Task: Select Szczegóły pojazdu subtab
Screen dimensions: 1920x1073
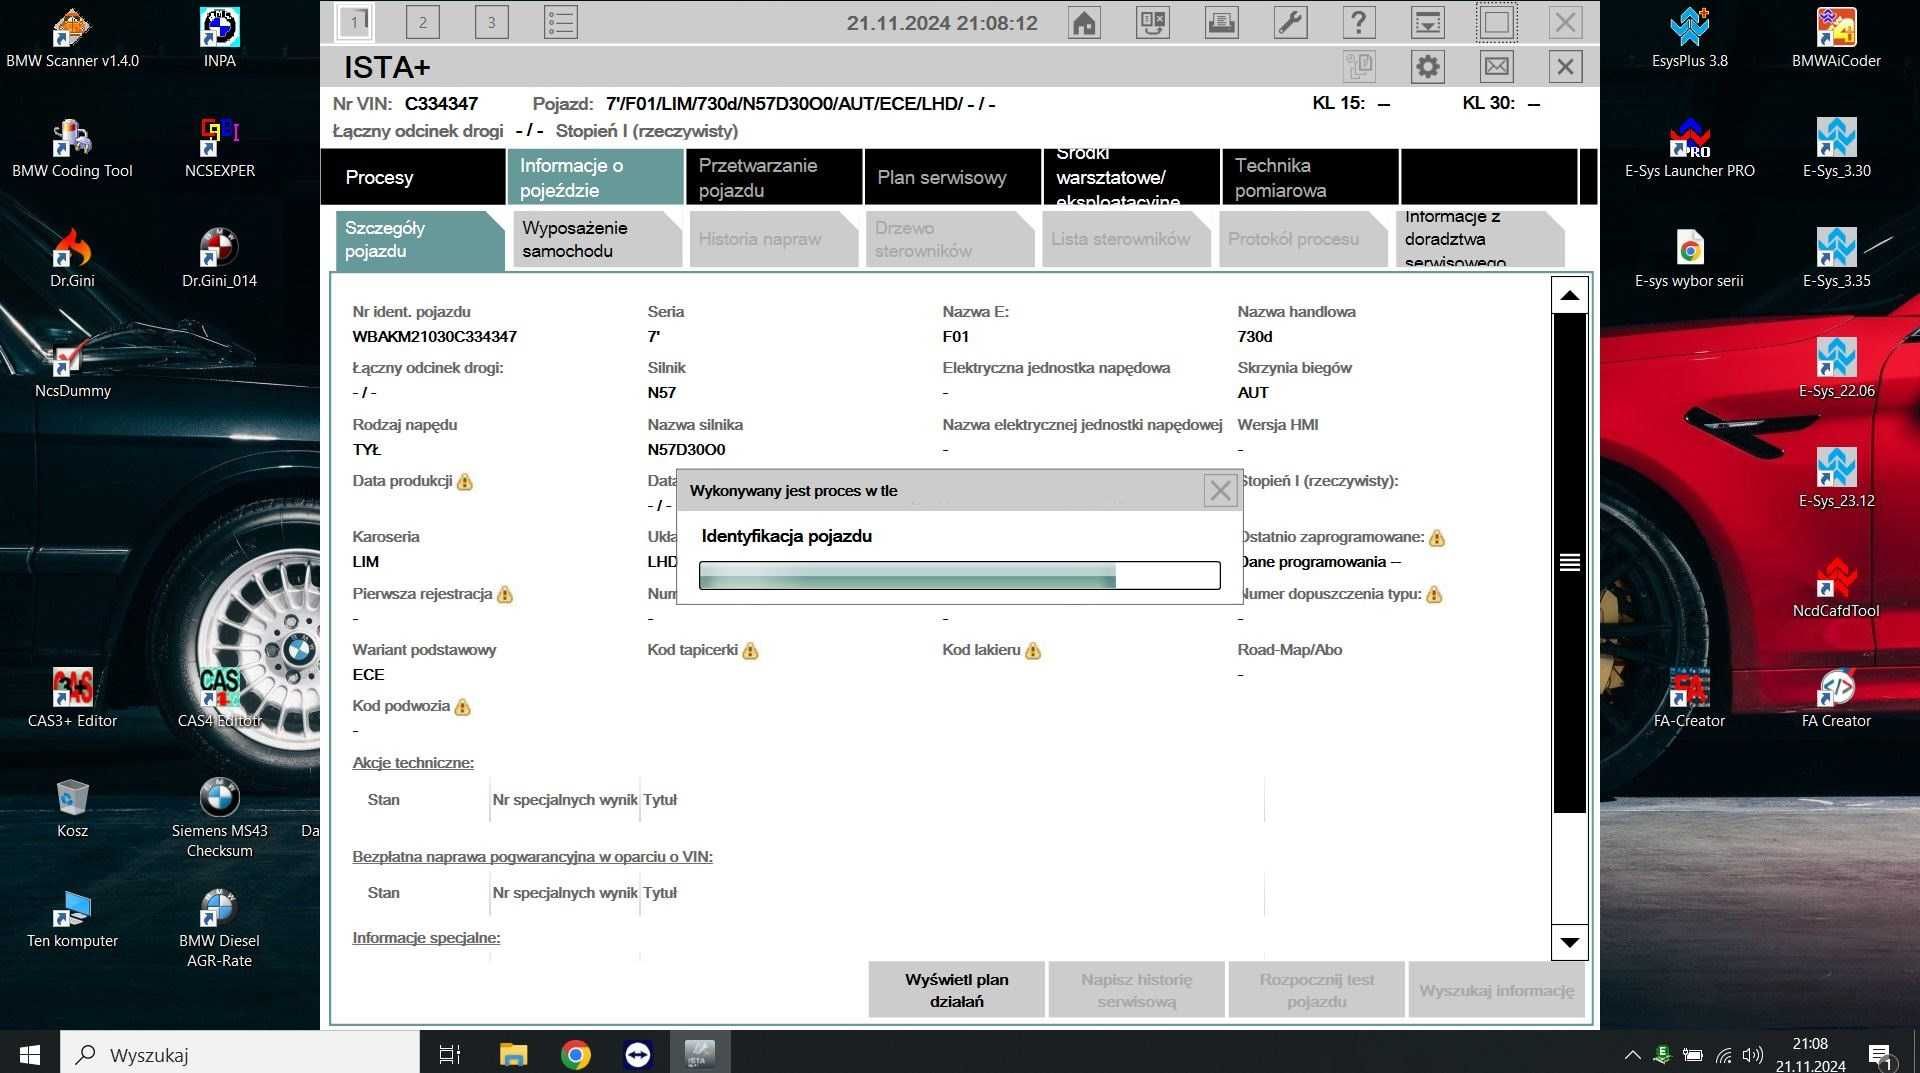Action: pyautogui.click(x=420, y=240)
